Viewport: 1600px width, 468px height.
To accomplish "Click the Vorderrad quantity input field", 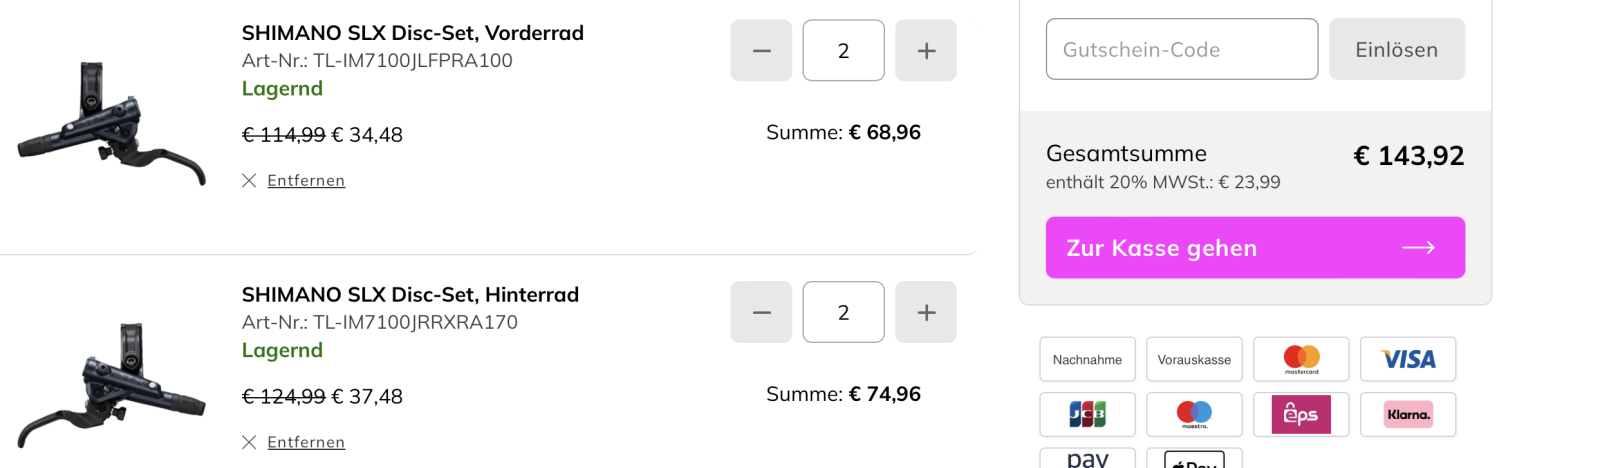I will point(843,50).
